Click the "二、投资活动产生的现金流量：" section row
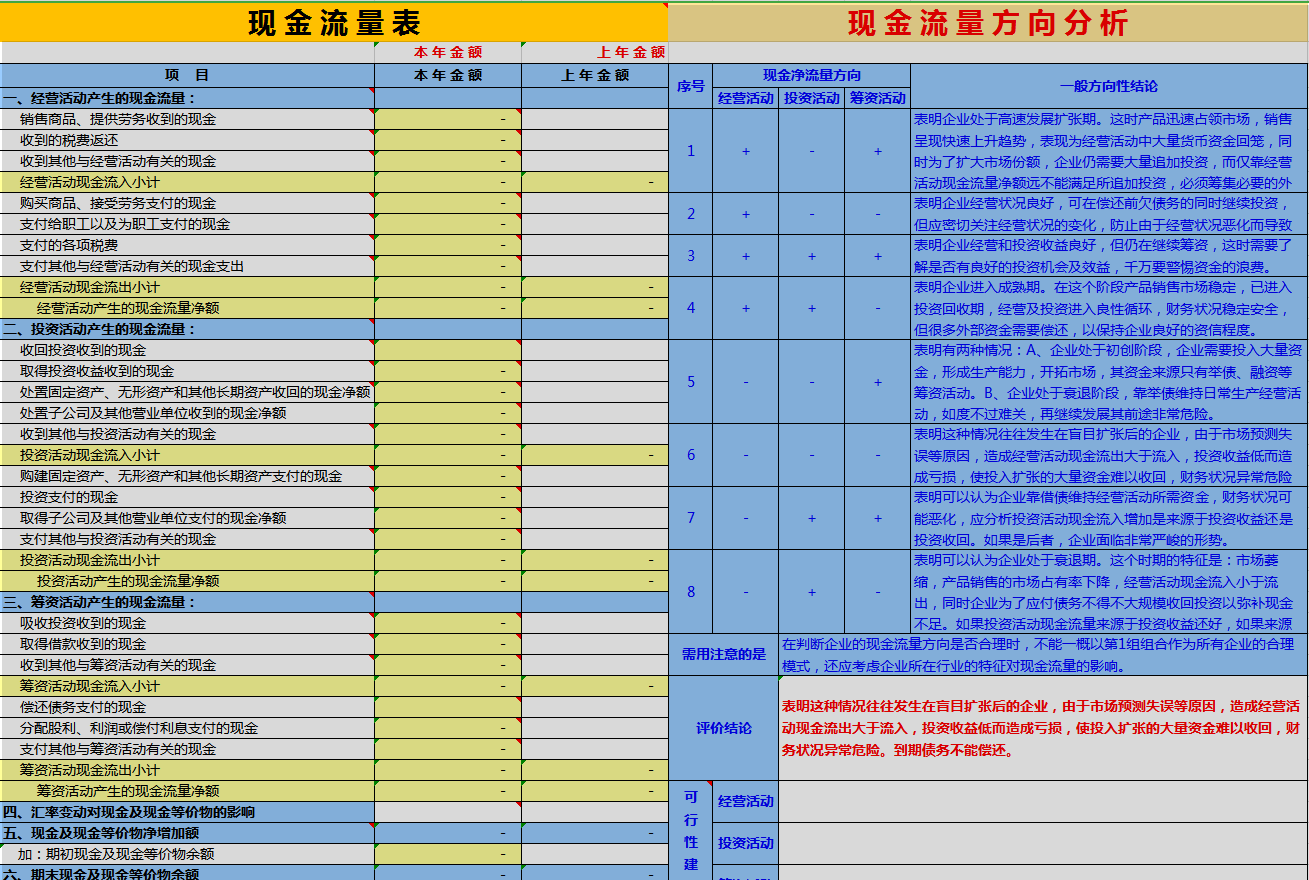This screenshot has height=880, width=1309. pos(187,329)
